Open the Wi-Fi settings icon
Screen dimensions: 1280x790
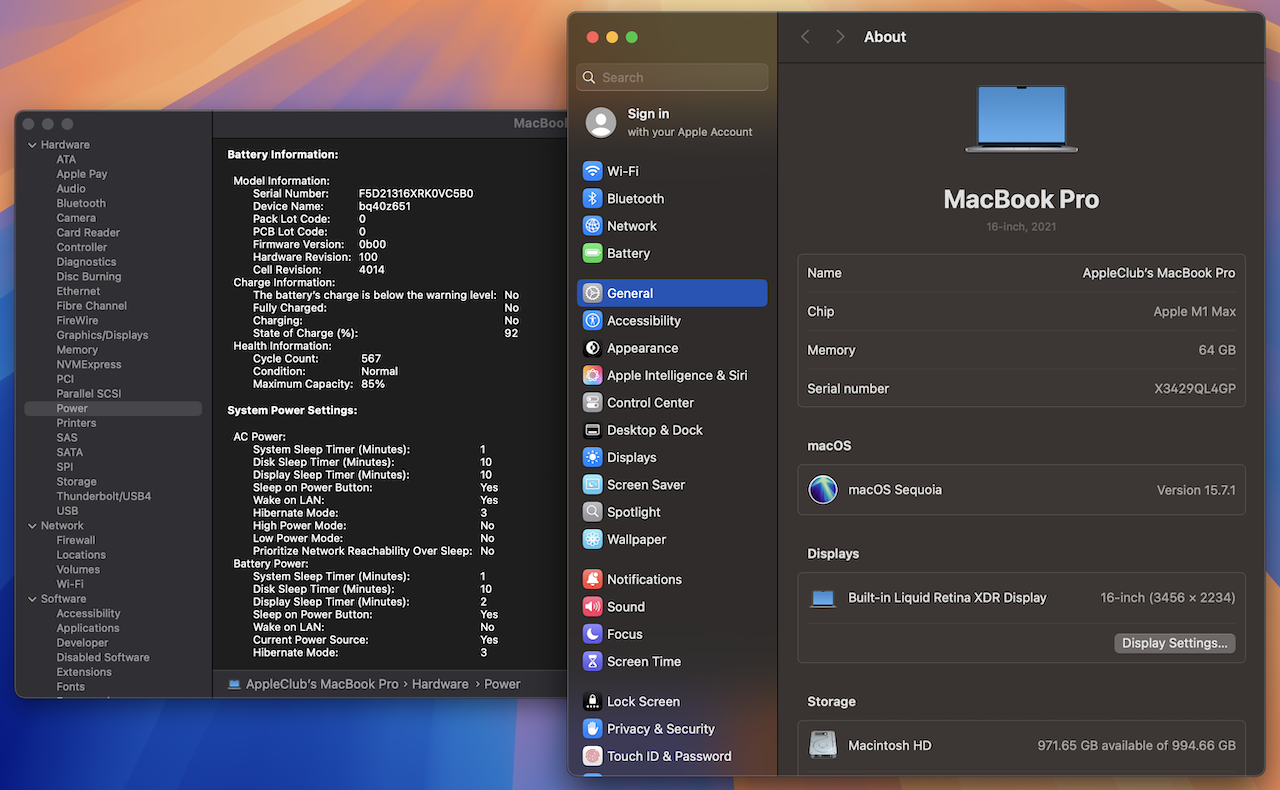point(593,171)
